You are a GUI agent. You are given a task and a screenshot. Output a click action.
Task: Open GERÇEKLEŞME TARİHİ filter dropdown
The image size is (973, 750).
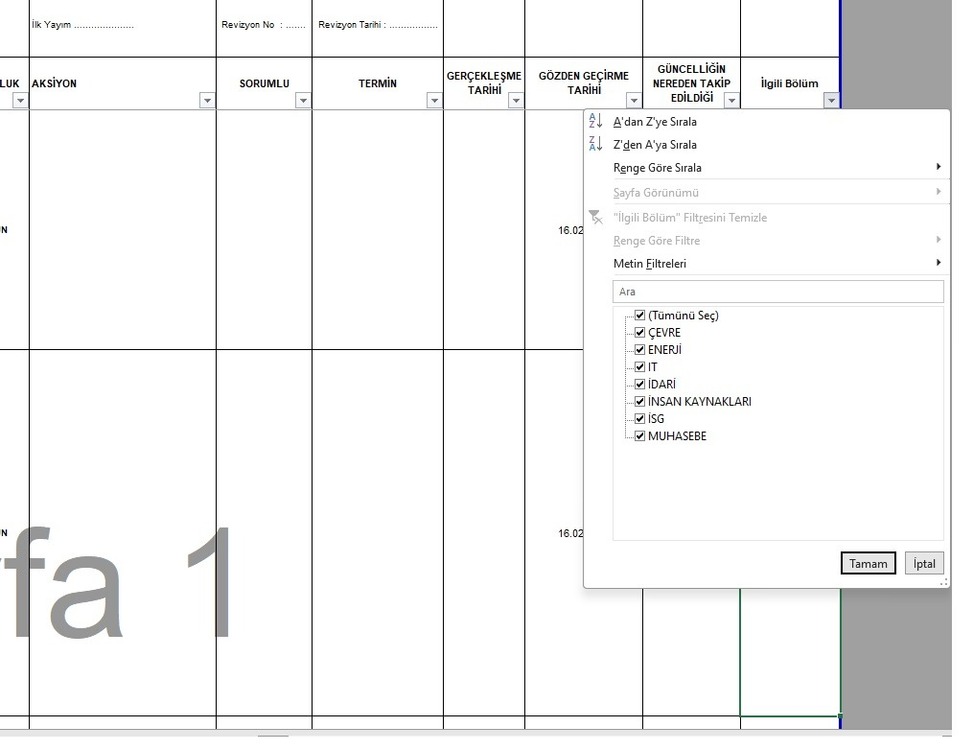[516, 100]
